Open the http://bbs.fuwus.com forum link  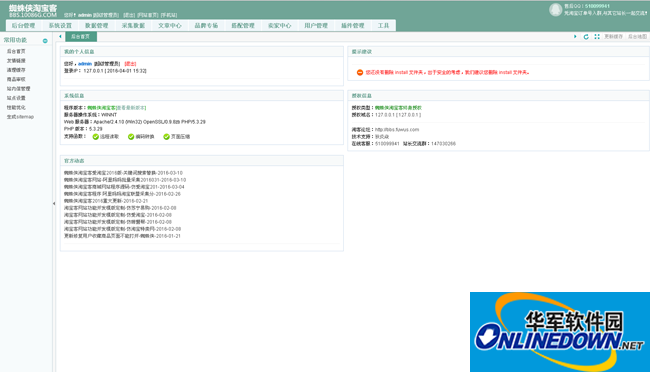(397, 129)
